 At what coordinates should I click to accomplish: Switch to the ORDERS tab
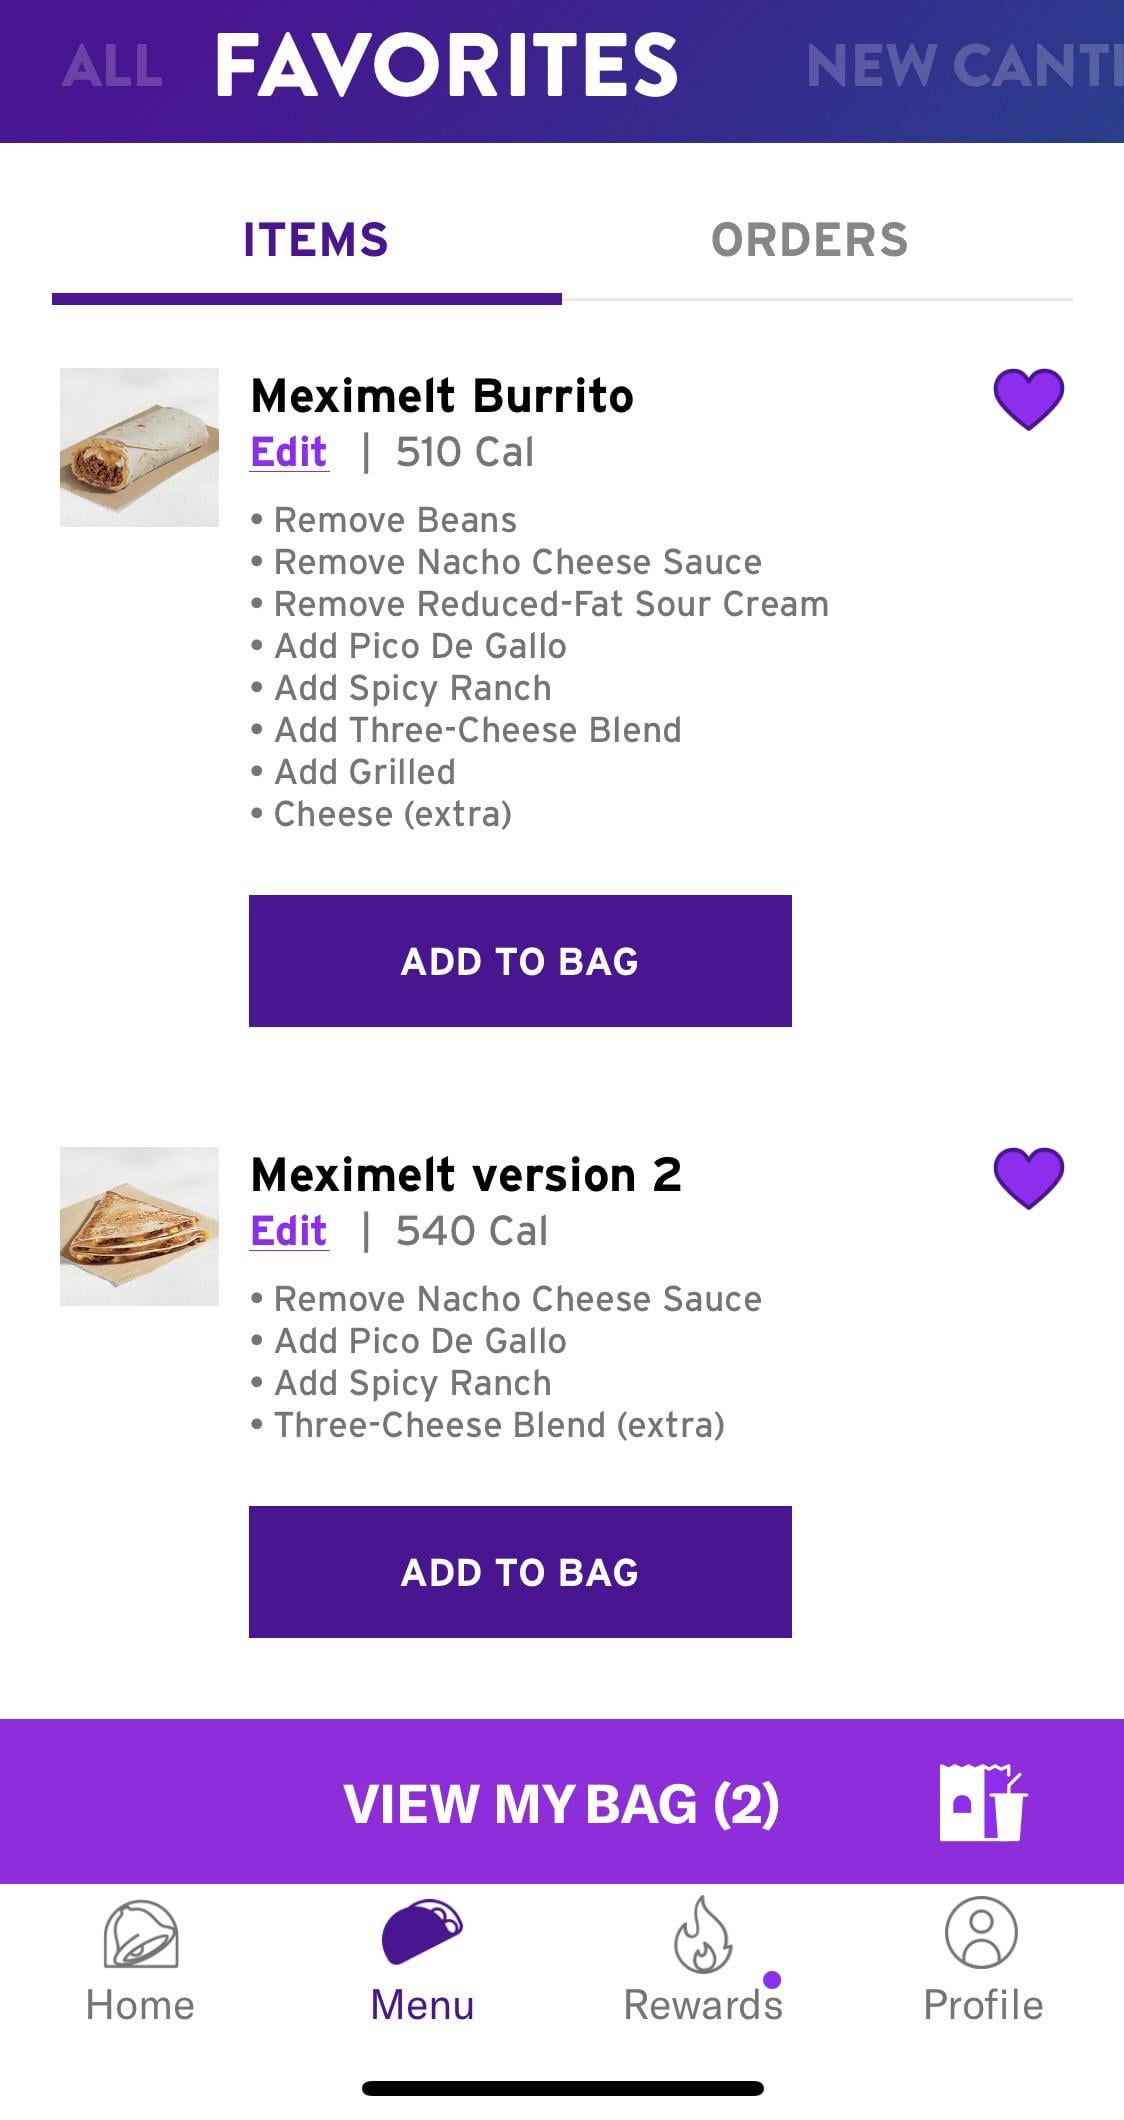pos(809,241)
